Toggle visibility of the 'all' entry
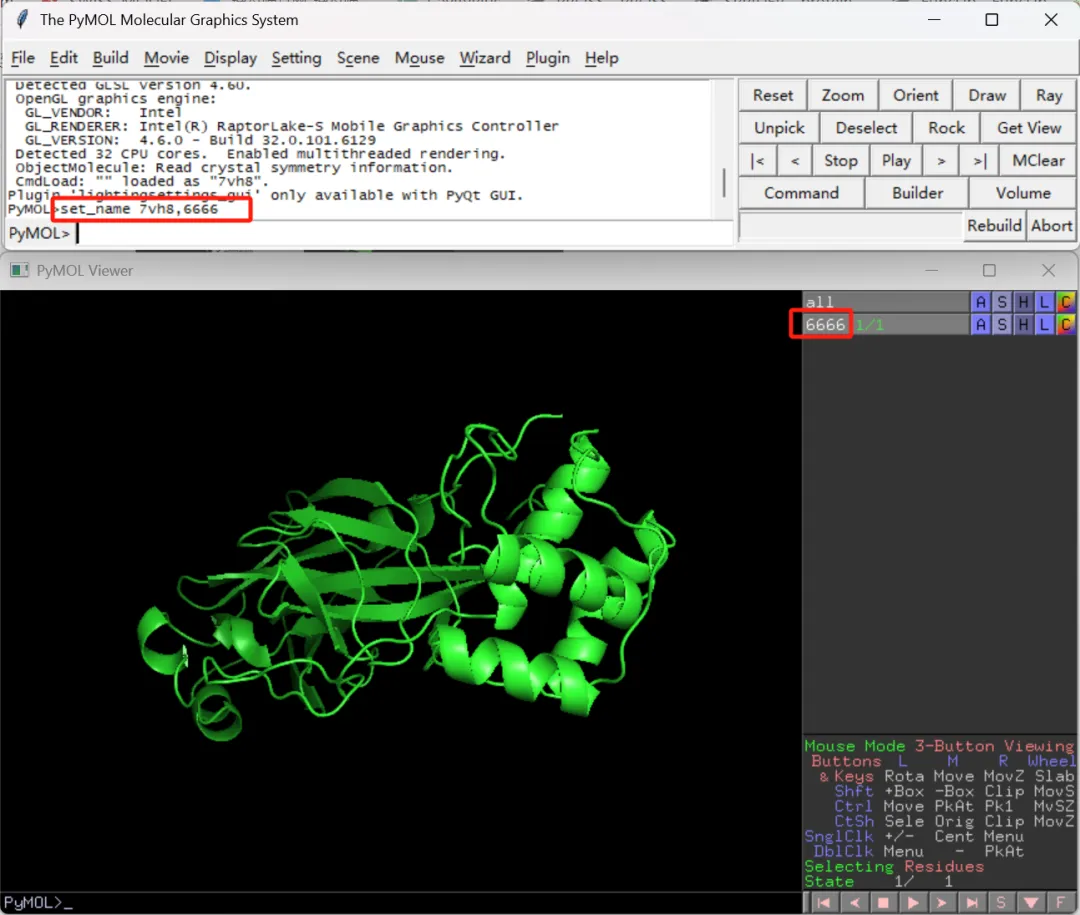Screen dimensions: 1080x915 [886, 302]
